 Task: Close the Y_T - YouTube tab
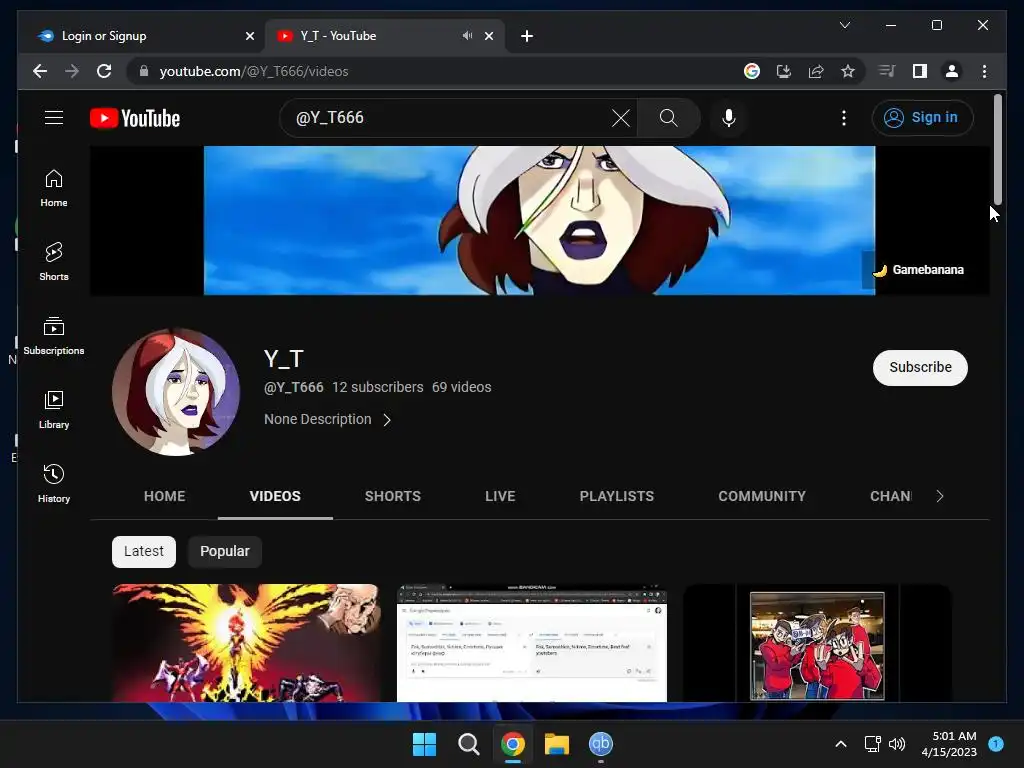pyautogui.click(x=488, y=36)
